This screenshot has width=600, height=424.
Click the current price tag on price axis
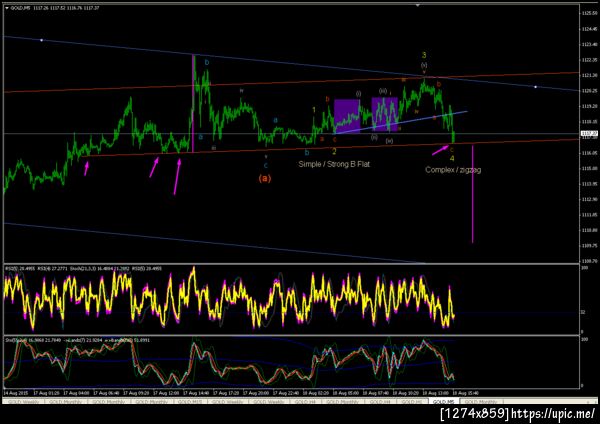pos(589,134)
